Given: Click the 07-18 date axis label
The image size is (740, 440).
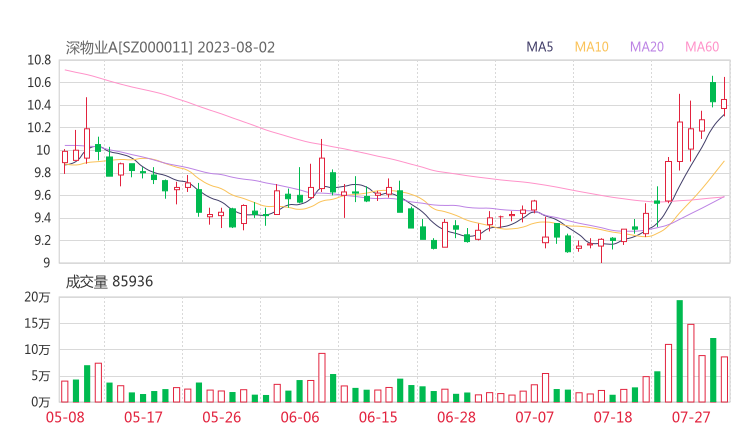Looking at the screenshot, I should 613,417.
